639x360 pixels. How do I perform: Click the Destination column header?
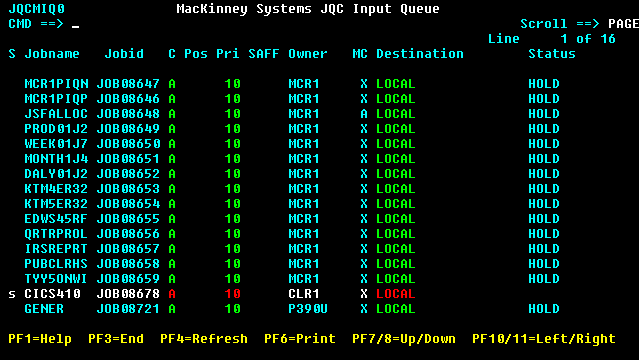pyautogui.click(x=420, y=54)
